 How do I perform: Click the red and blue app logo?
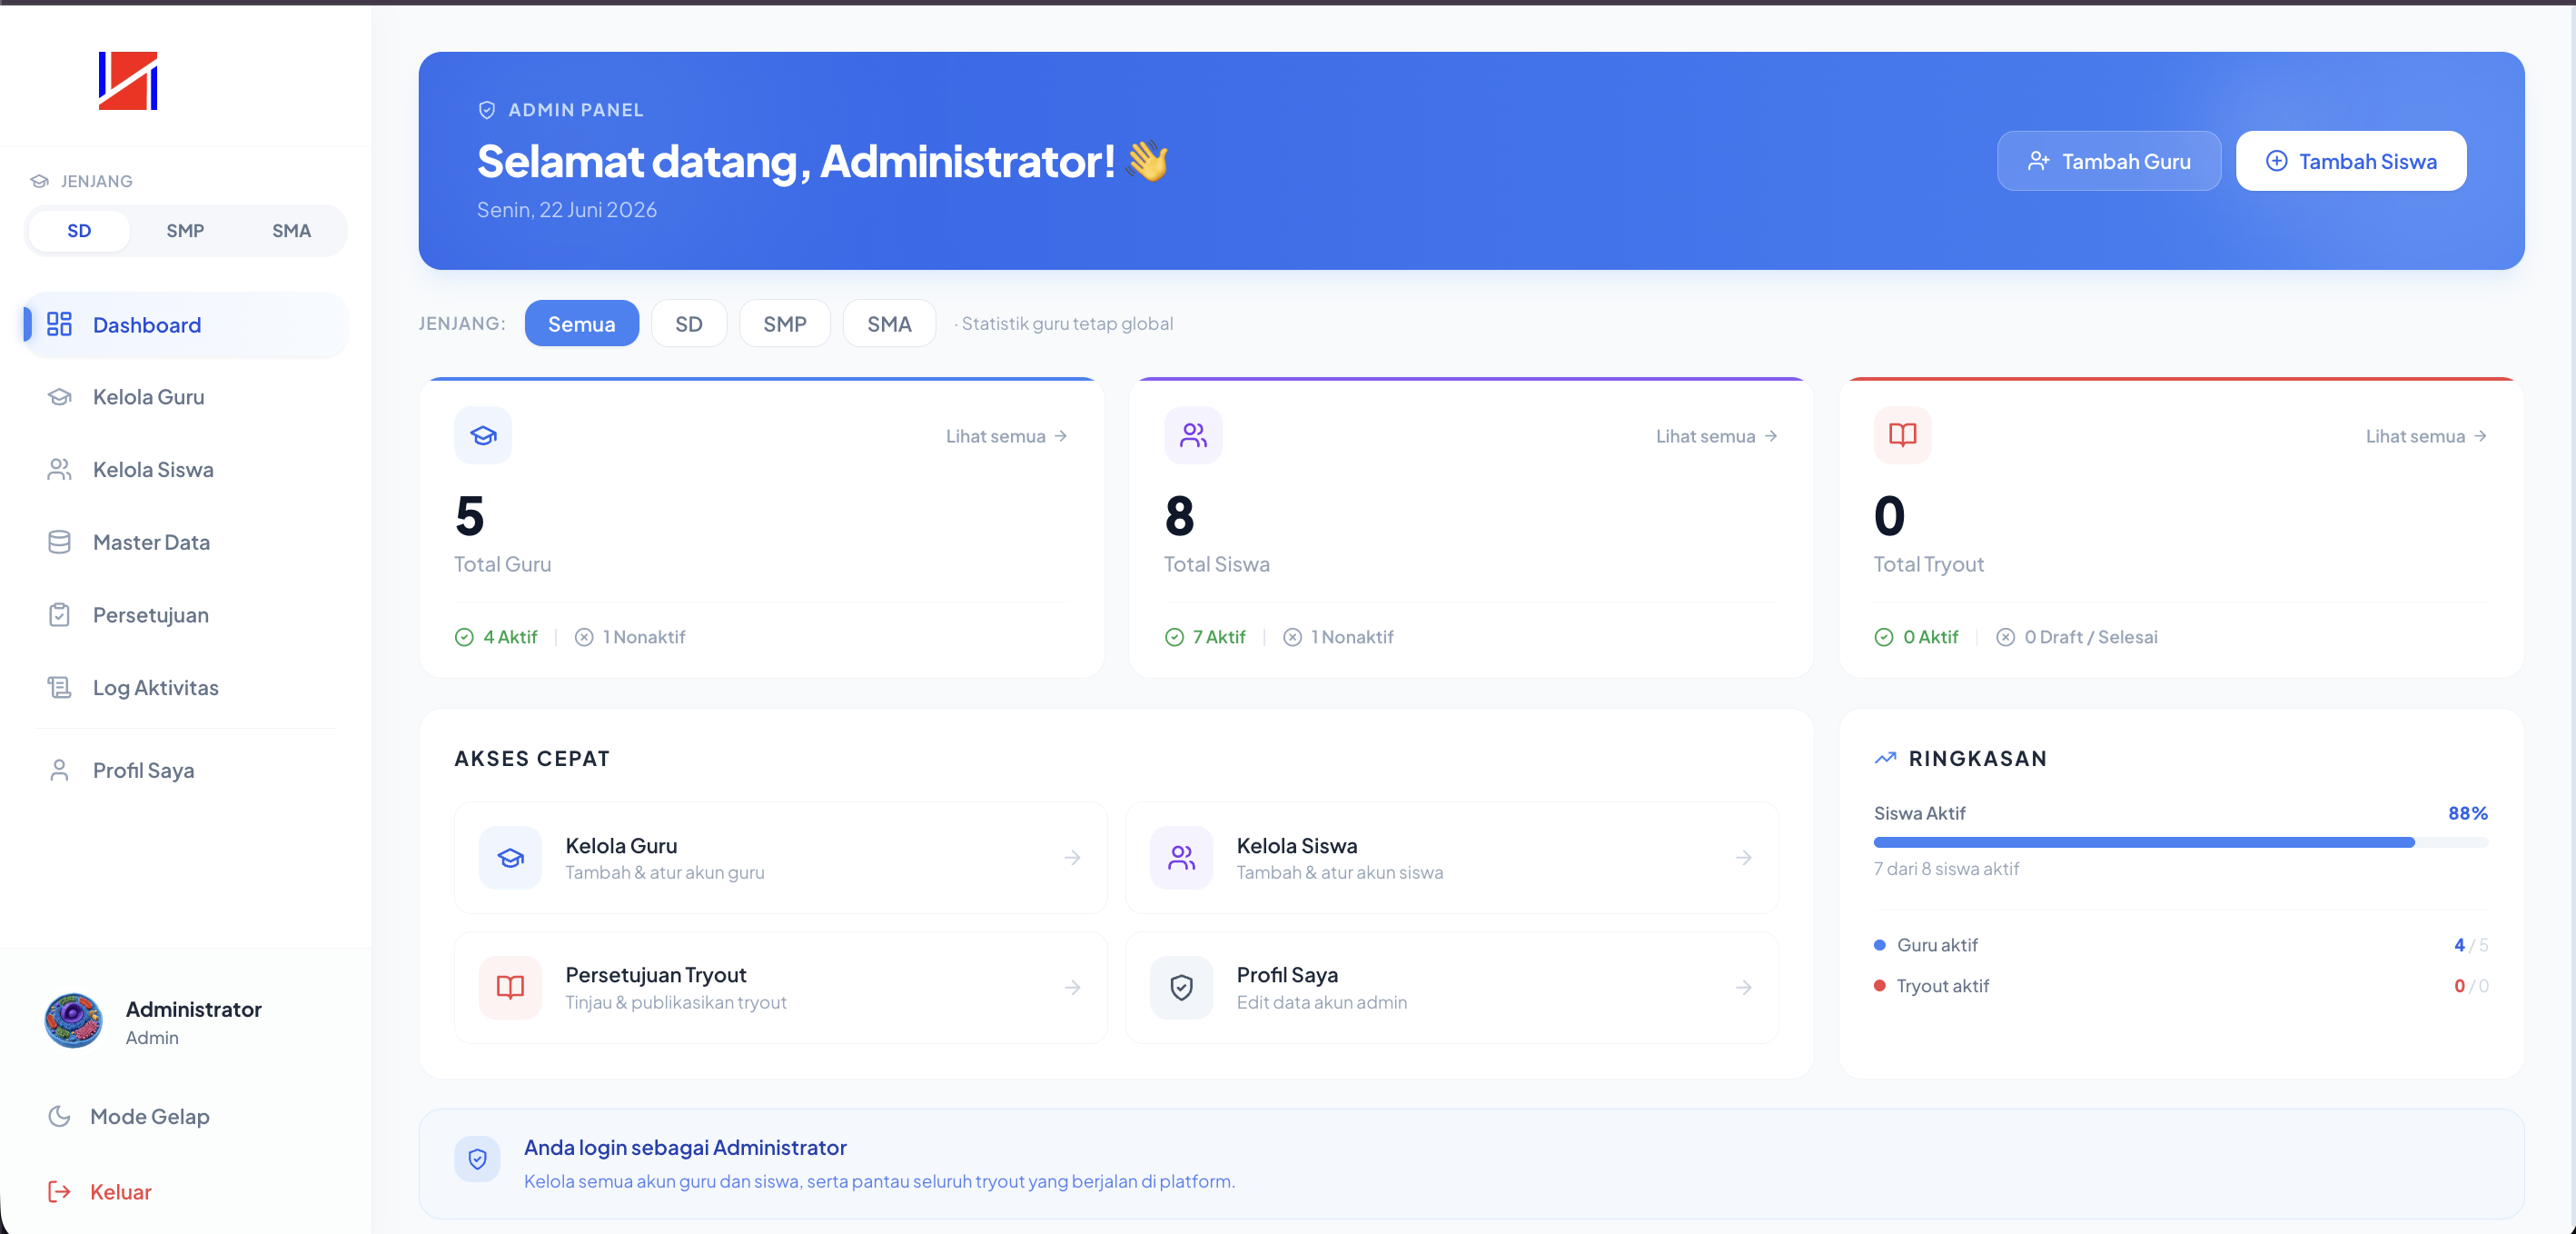[x=128, y=81]
